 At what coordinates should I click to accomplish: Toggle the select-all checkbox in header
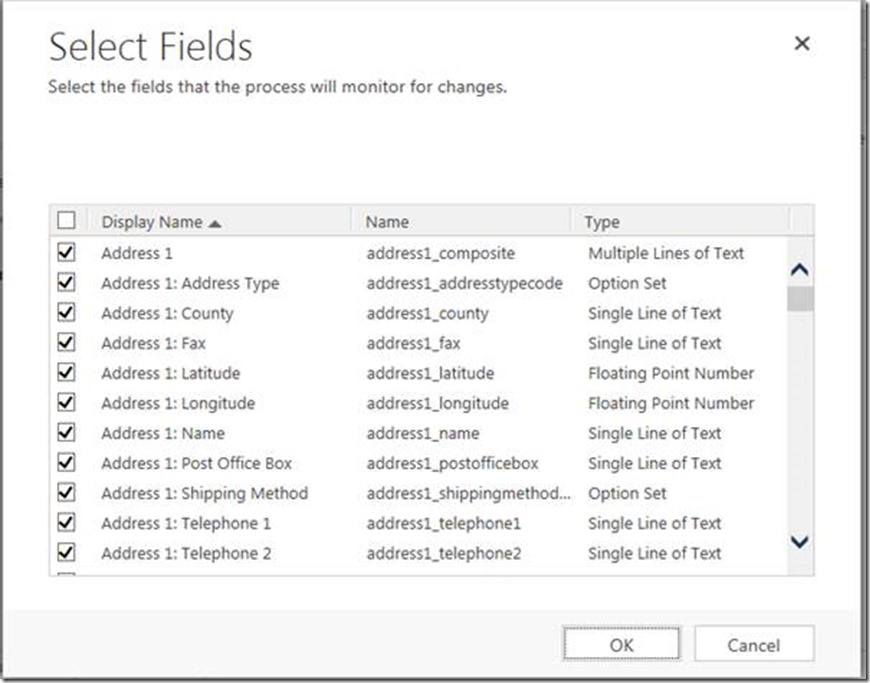pos(66,221)
